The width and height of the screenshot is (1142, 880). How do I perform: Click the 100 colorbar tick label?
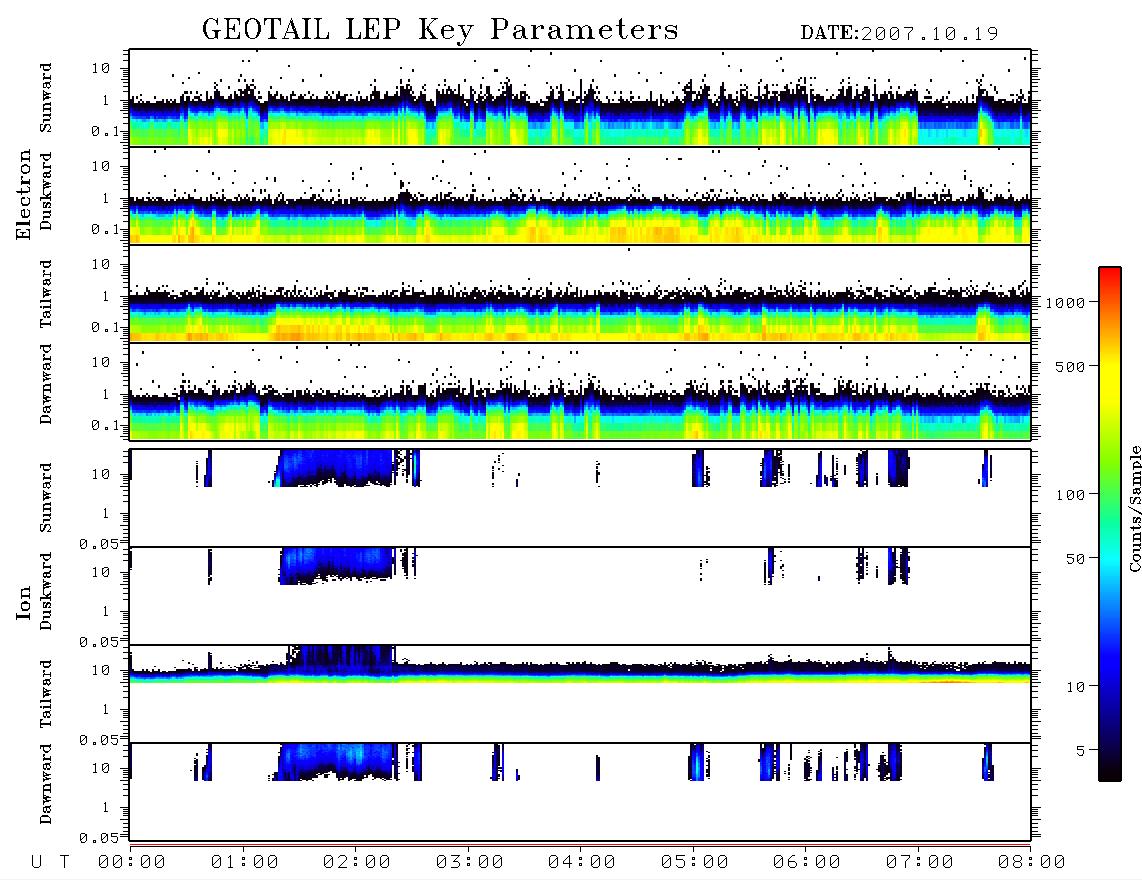(x=1071, y=495)
